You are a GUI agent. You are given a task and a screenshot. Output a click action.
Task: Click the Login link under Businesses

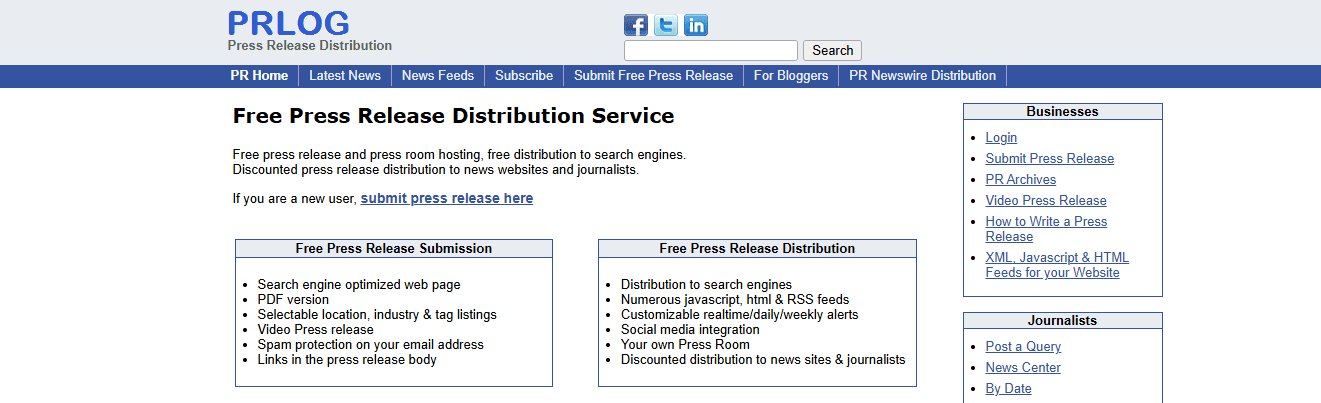(x=1001, y=138)
